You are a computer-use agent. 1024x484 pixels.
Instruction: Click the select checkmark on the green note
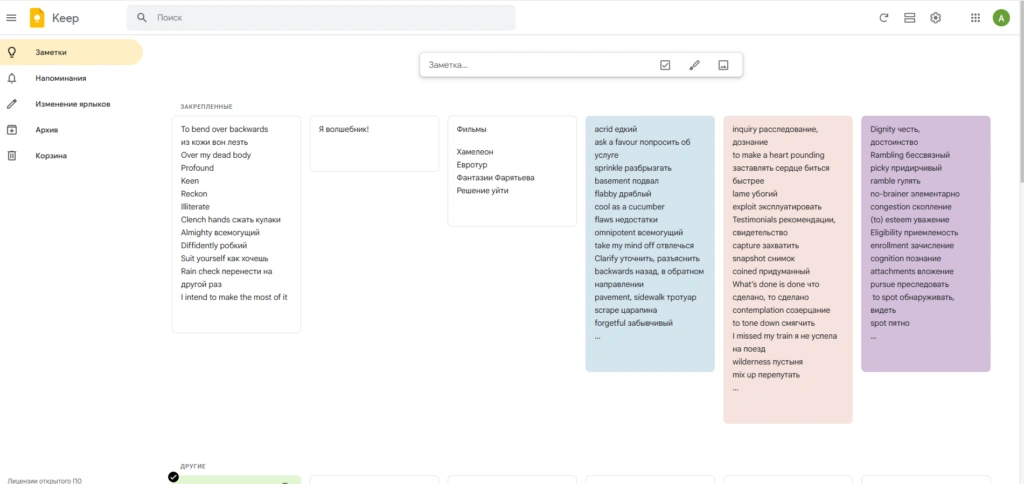(173, 477)
